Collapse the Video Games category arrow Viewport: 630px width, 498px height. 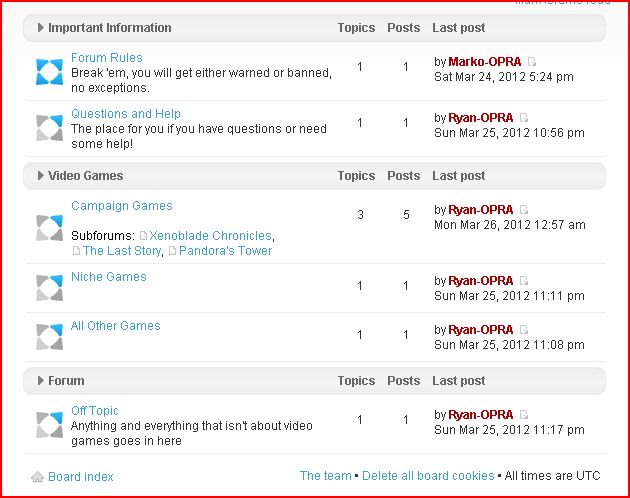click(41, 176)
